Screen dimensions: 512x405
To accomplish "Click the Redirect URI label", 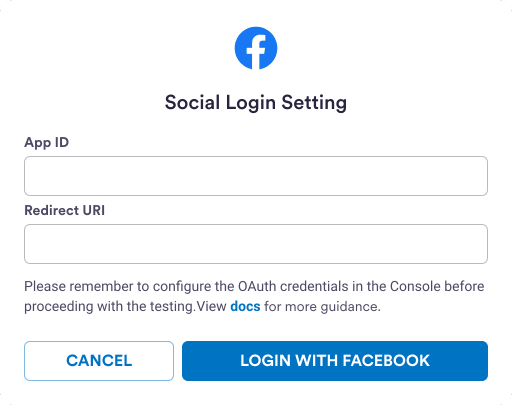I will pyautogui.click(x=65, y=210).
